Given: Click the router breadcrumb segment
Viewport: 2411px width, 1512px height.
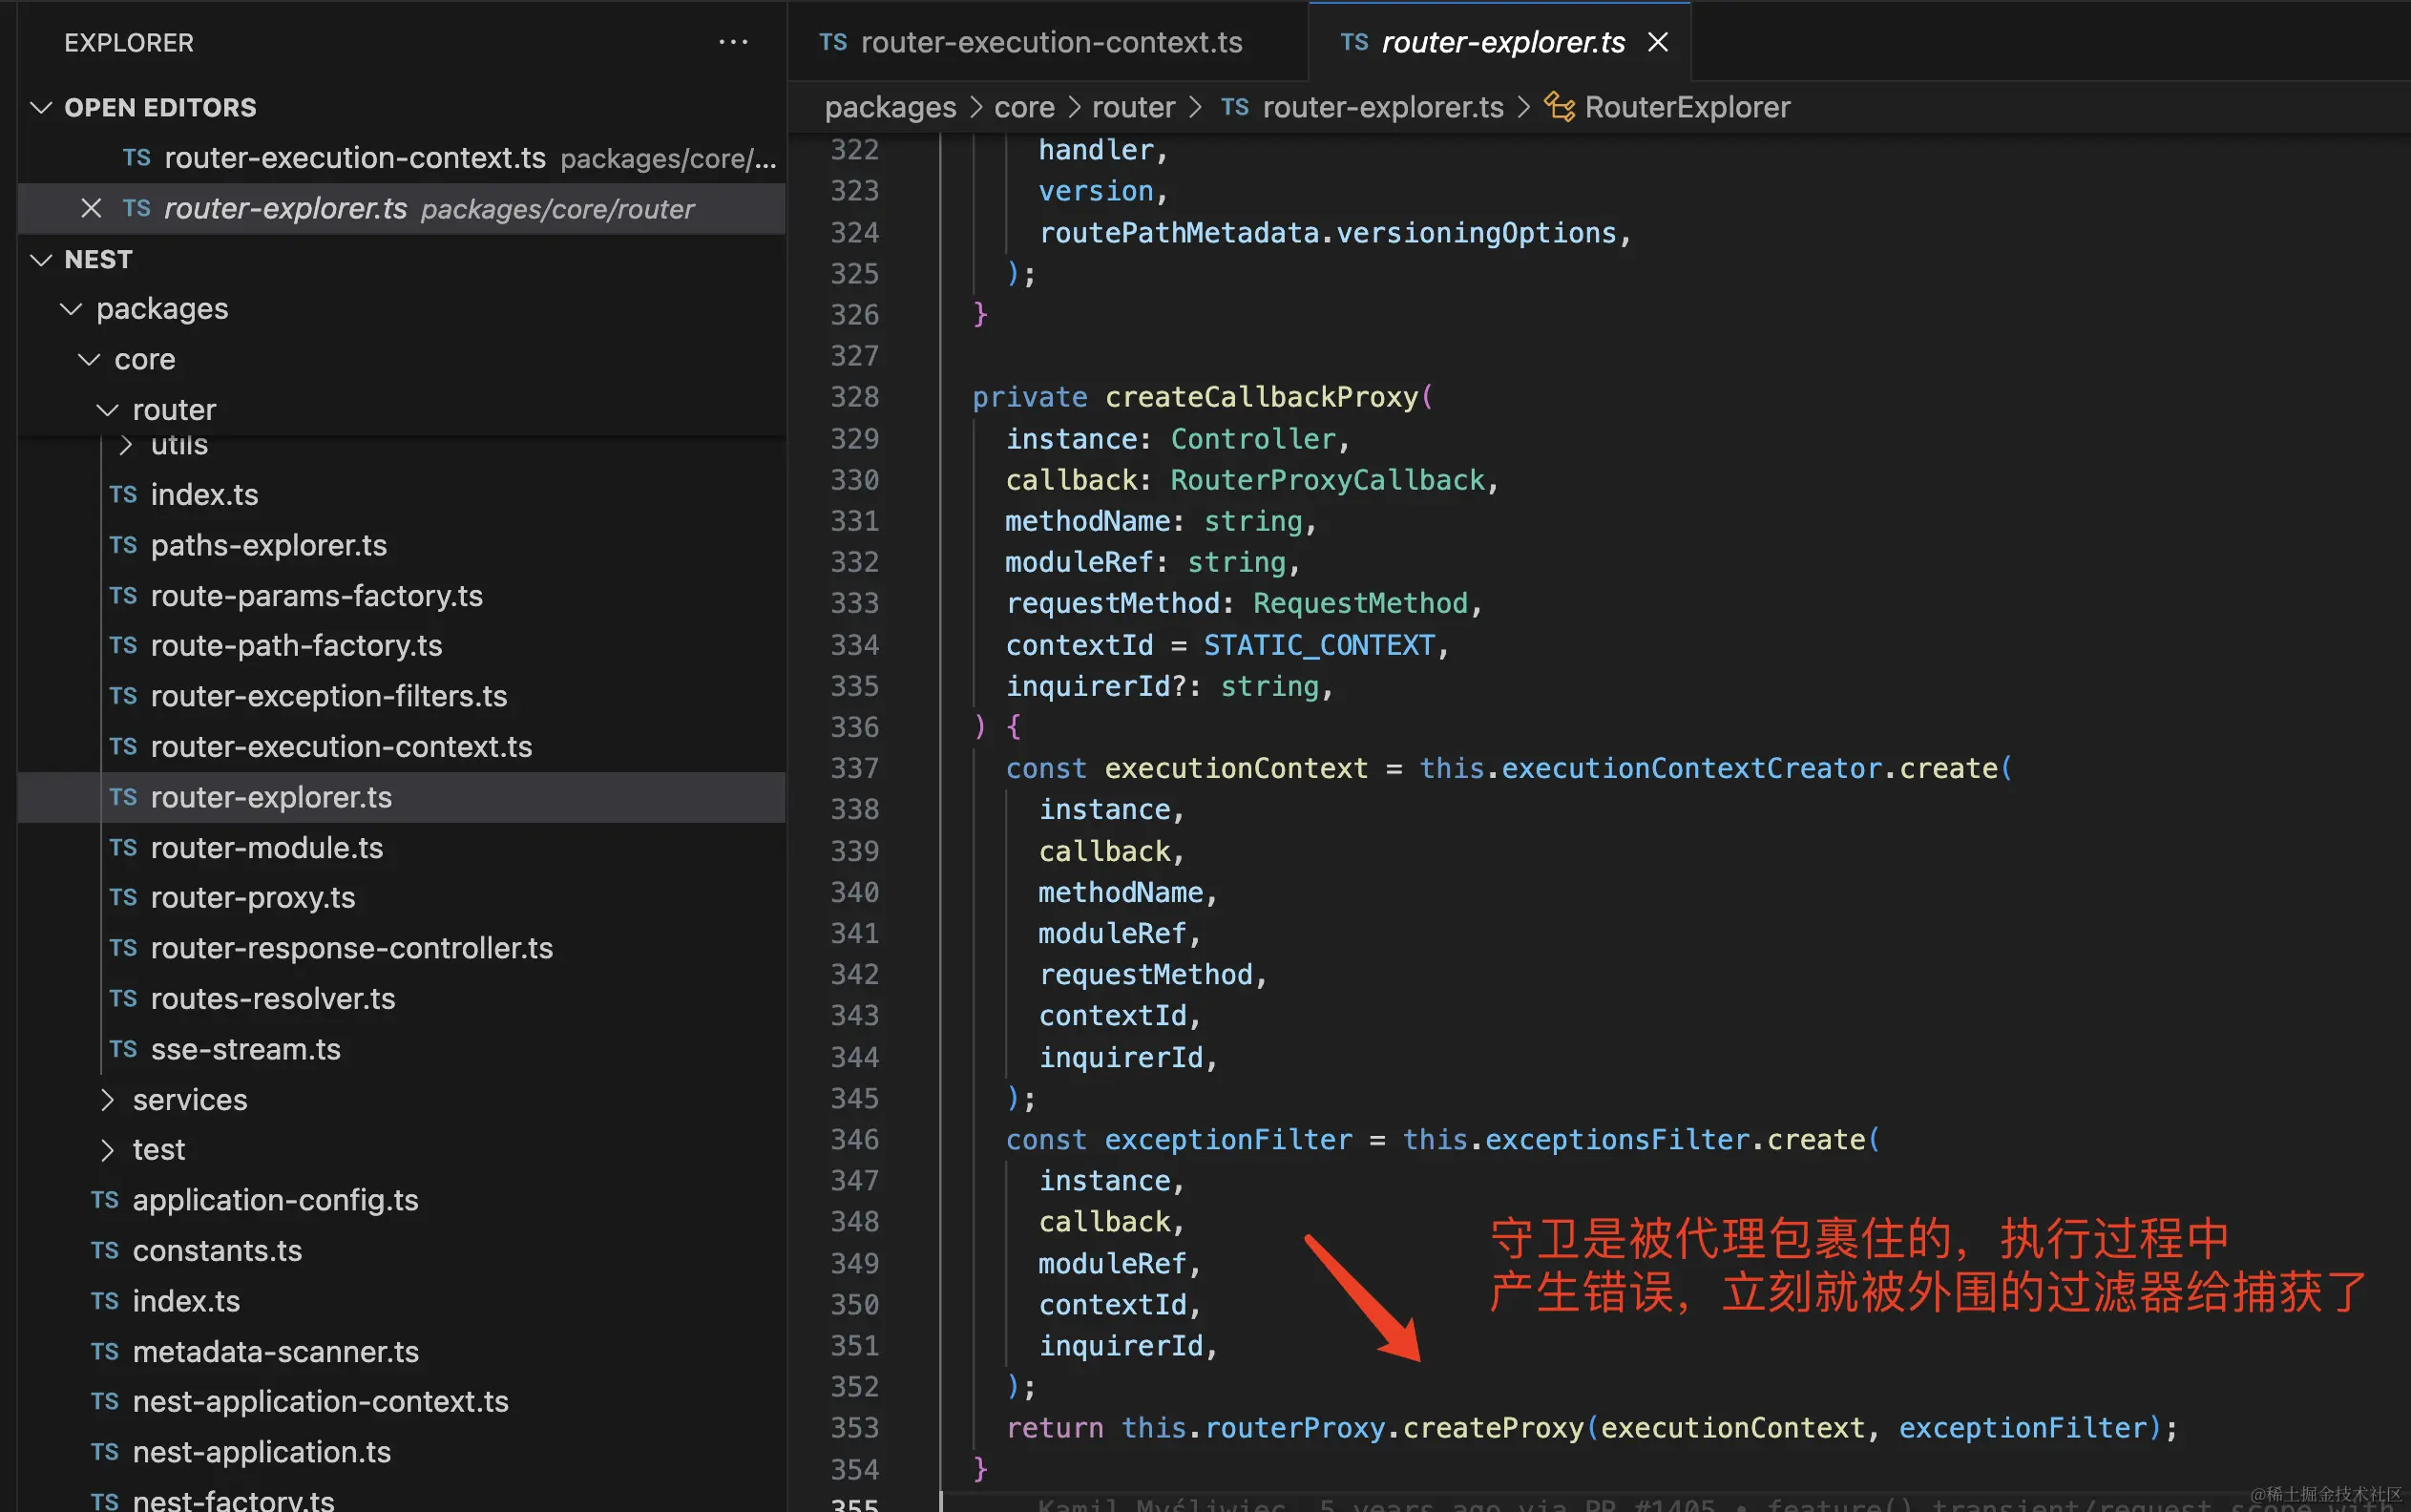Looking at the screenshot, I should point(1133,107).
